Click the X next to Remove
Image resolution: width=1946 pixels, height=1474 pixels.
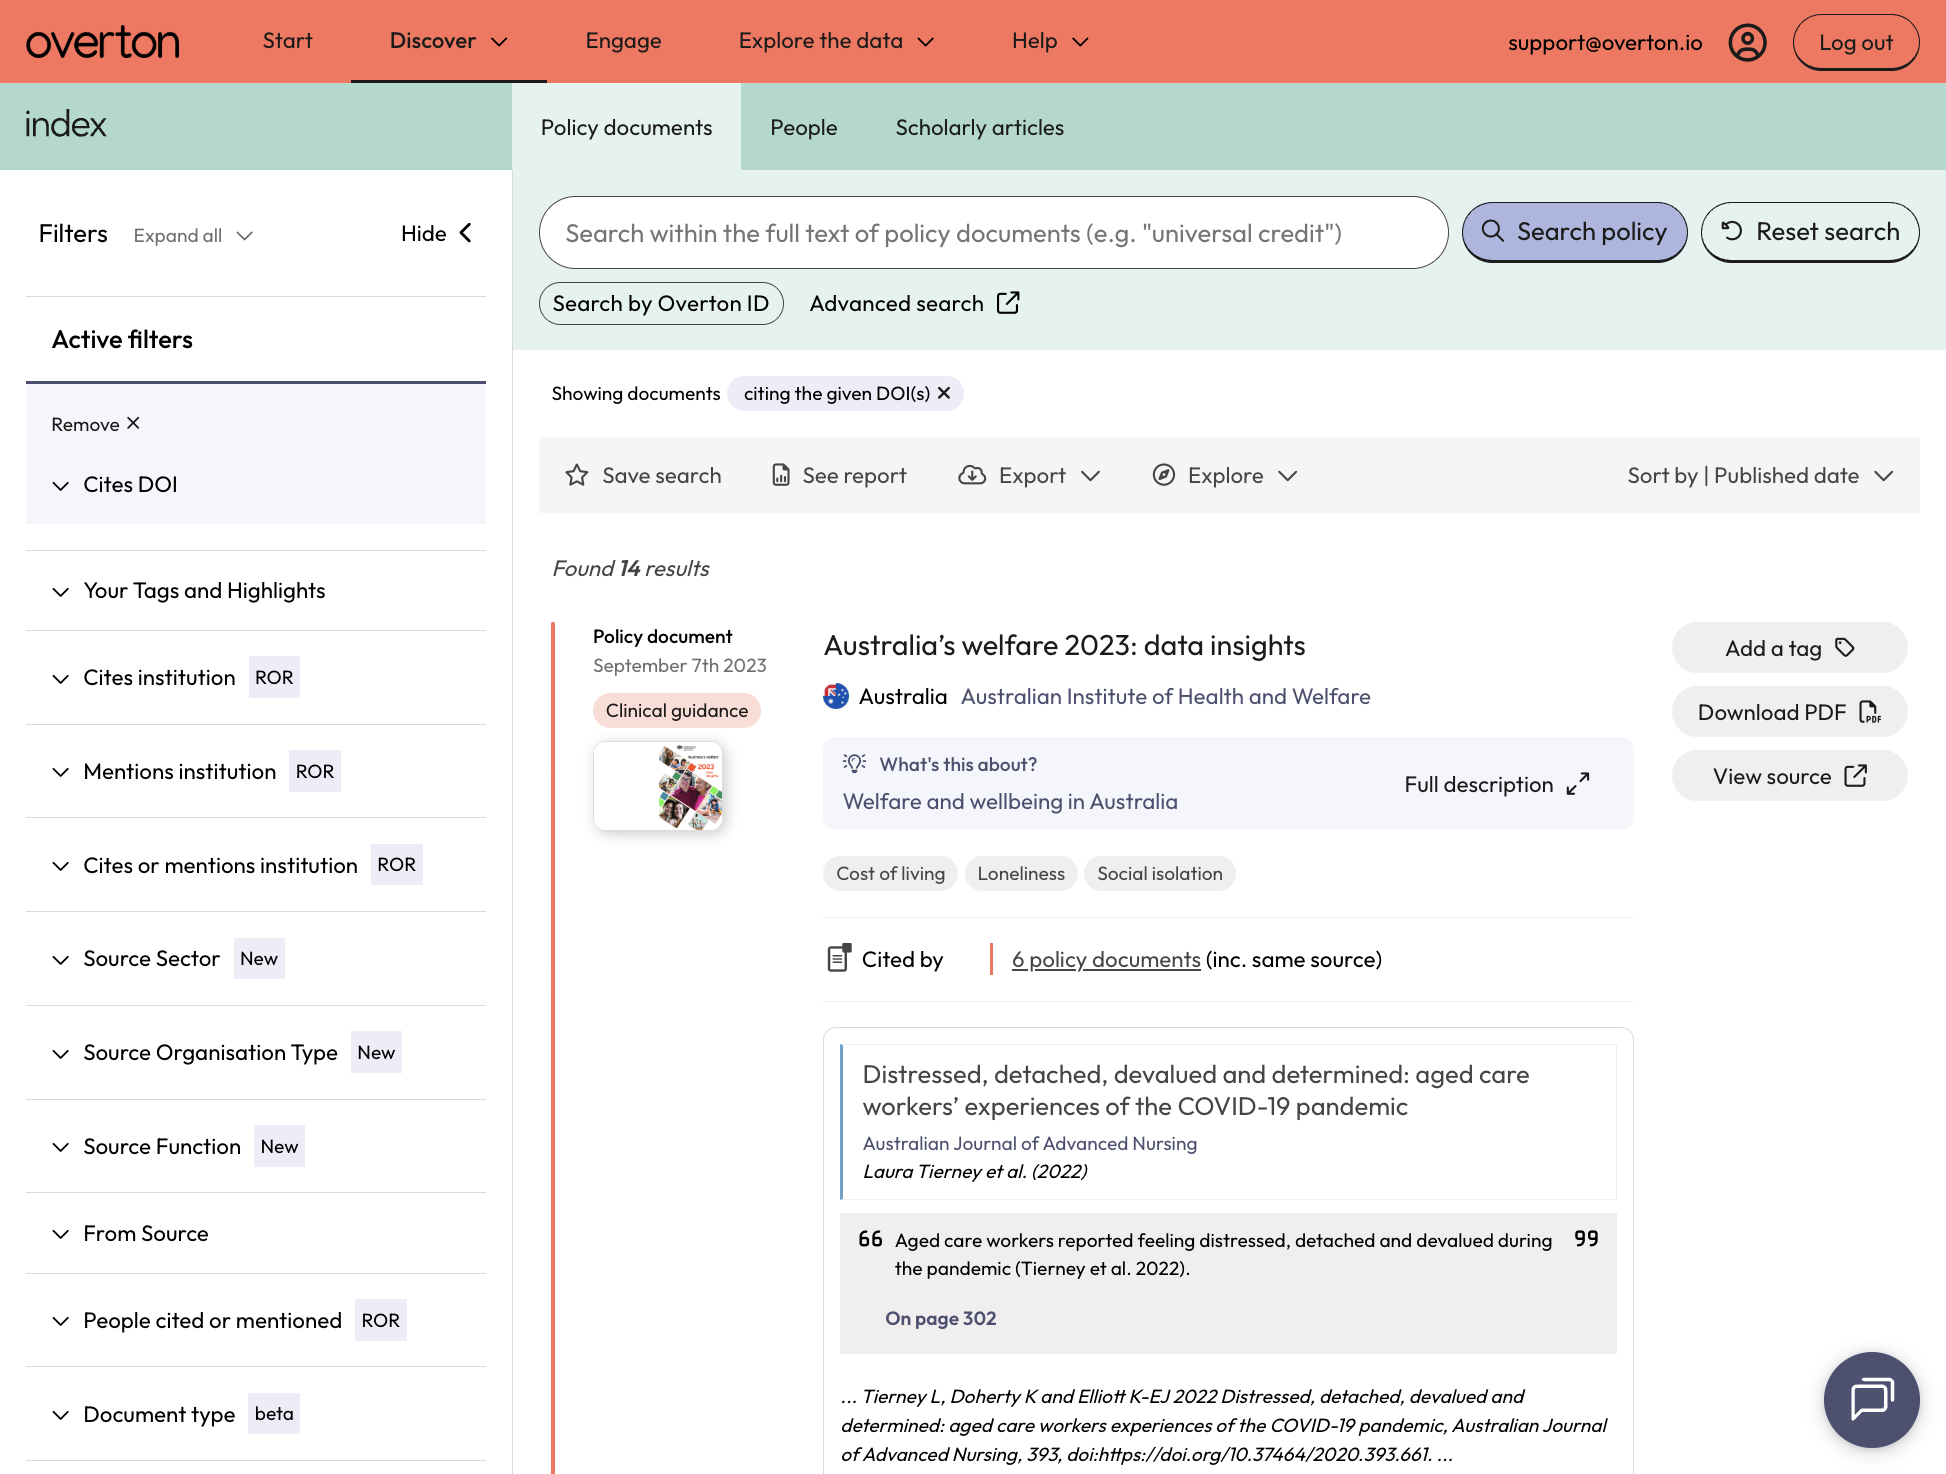(x=133, y=423)
